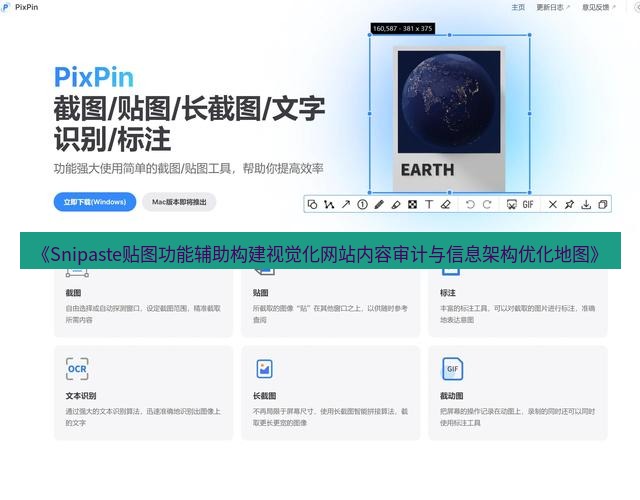
Task: Select the highlighter marker tool
Action: pyautogui.click(x=396, y=204)
